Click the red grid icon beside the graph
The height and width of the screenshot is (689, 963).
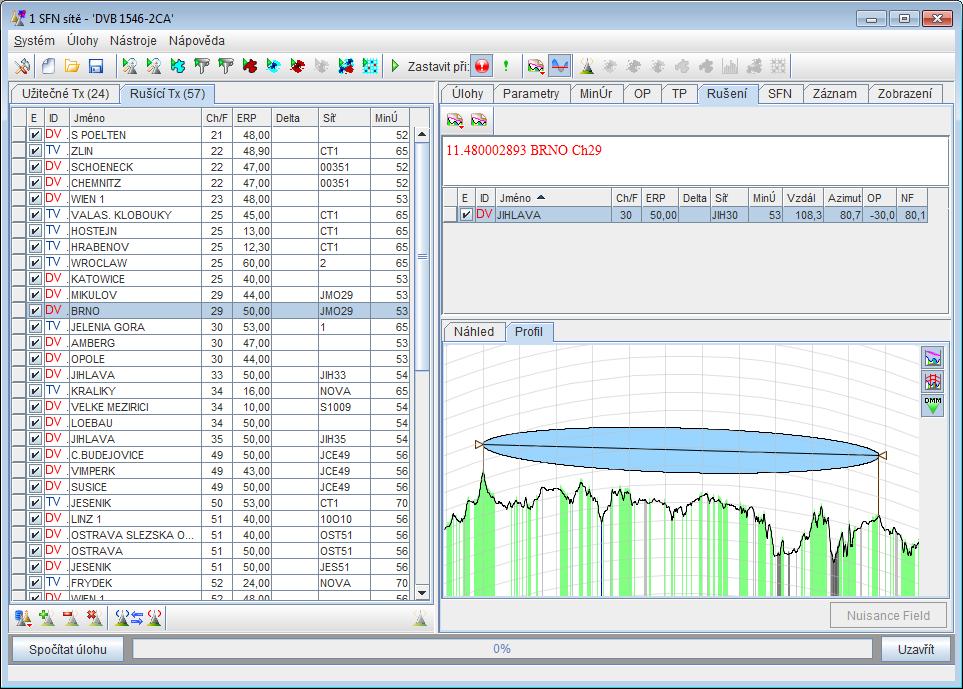point(932,382)
